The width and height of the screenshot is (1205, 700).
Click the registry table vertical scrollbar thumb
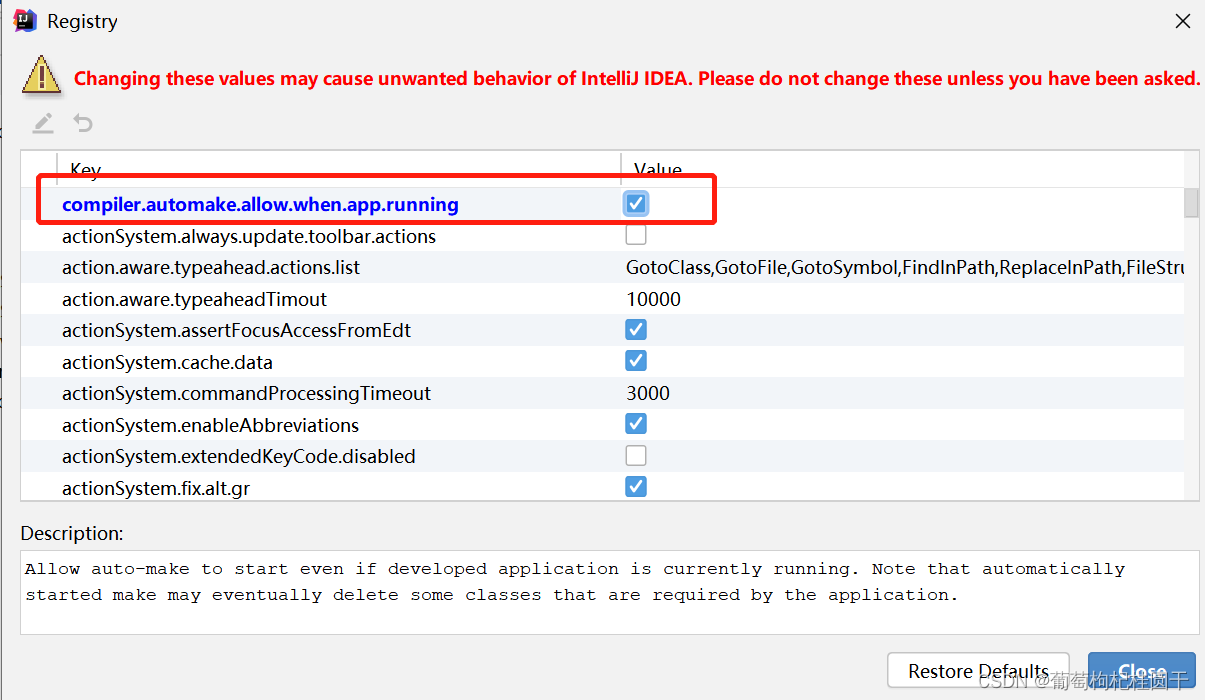(1191, 203)
